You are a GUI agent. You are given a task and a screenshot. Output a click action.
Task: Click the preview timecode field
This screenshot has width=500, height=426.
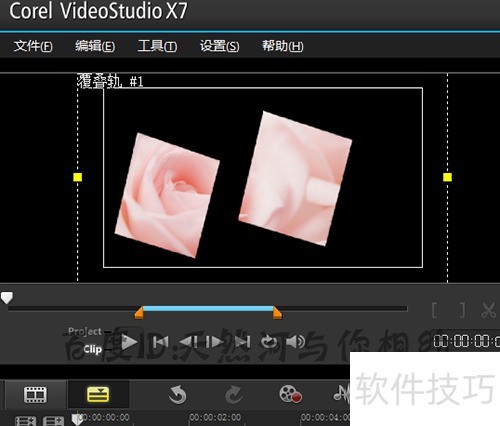tap(466, 341)
